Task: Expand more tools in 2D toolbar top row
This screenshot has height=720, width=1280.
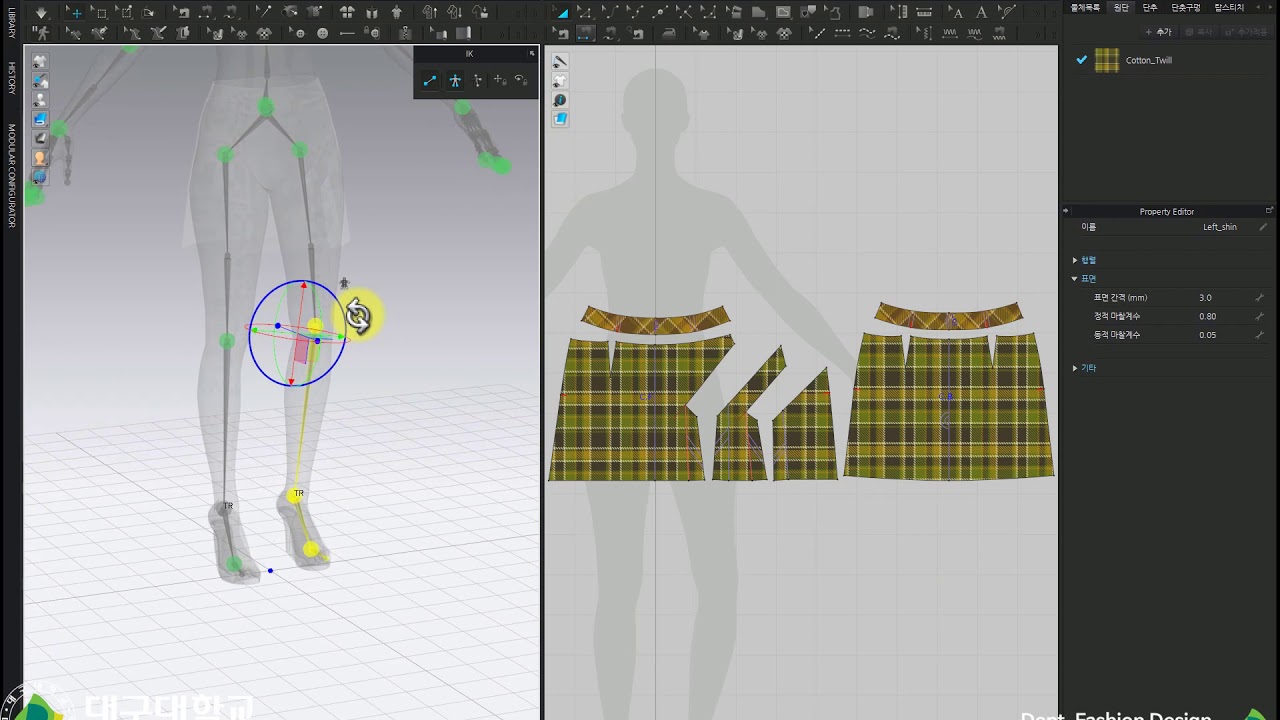Action: tap(1037, 13)
